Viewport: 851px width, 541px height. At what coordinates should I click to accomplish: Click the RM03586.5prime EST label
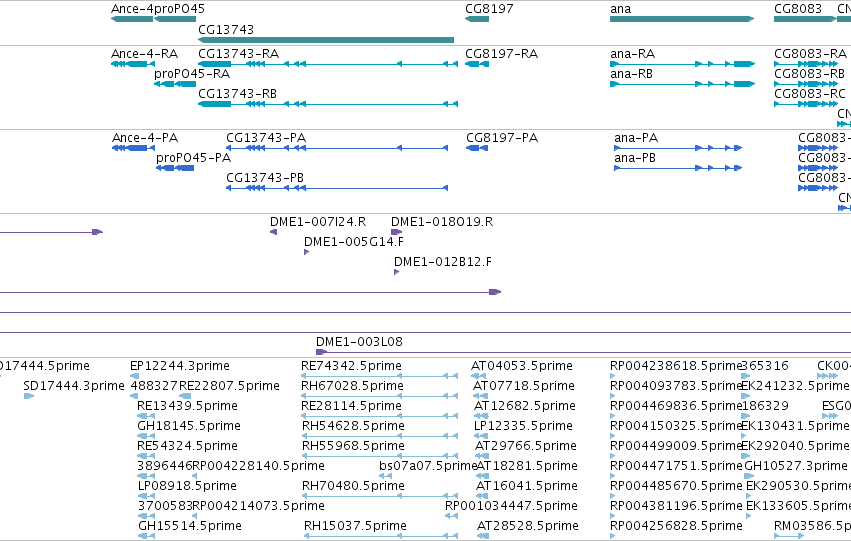point(812,526)
